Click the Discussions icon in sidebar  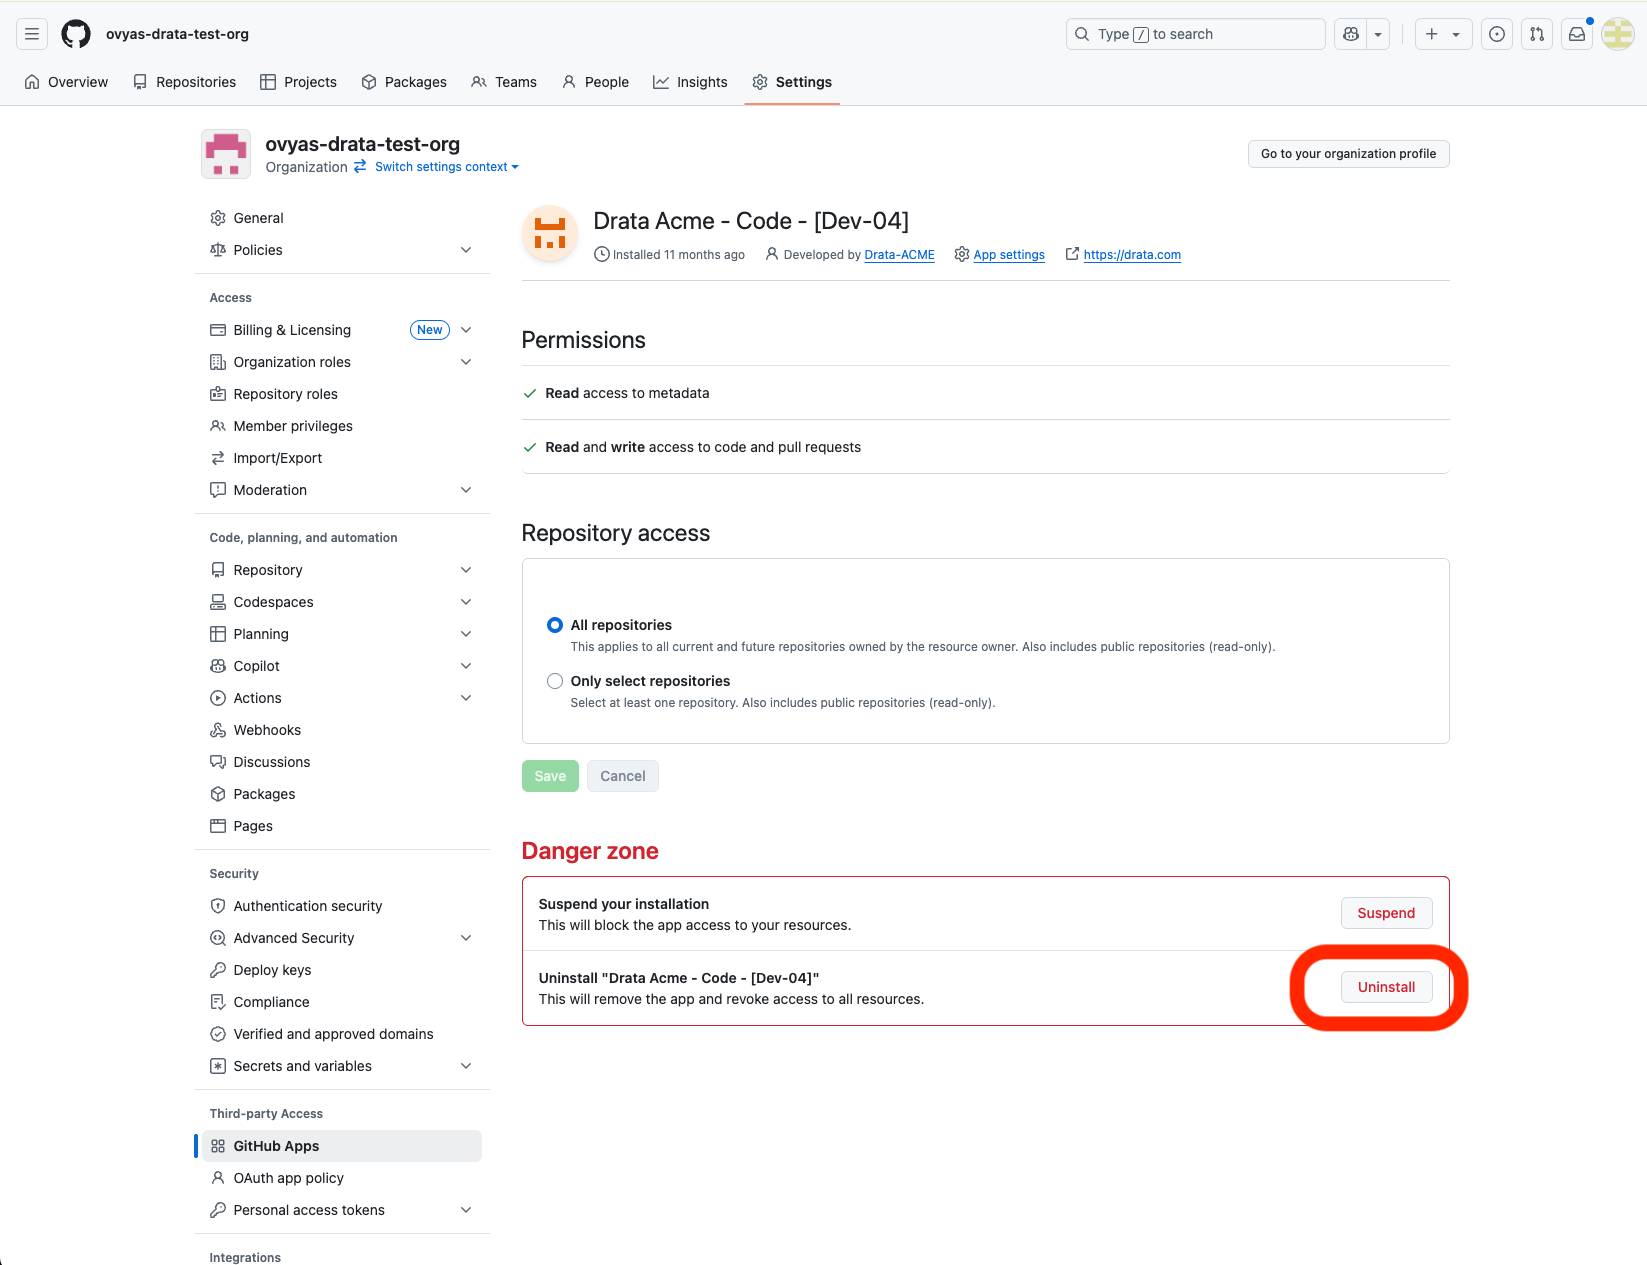(218, 762)
